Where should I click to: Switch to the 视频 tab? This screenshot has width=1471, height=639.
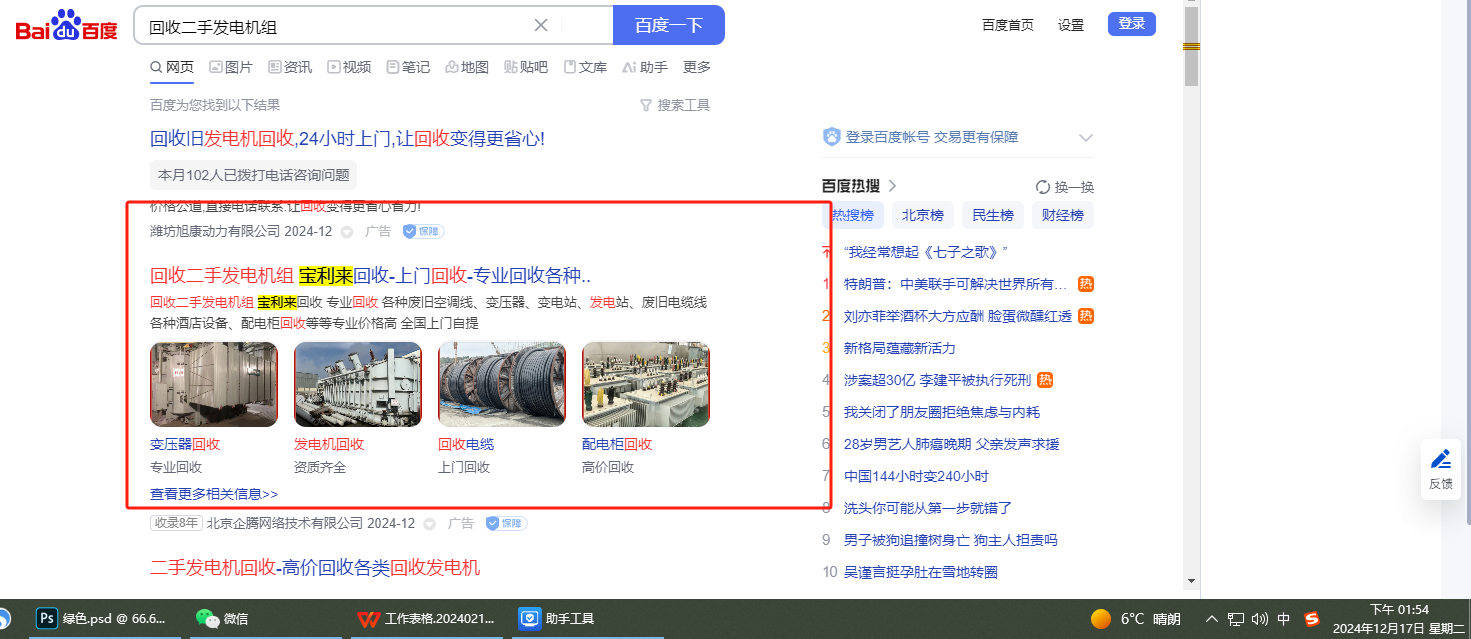pyautogui.click(x=349, y=67)
